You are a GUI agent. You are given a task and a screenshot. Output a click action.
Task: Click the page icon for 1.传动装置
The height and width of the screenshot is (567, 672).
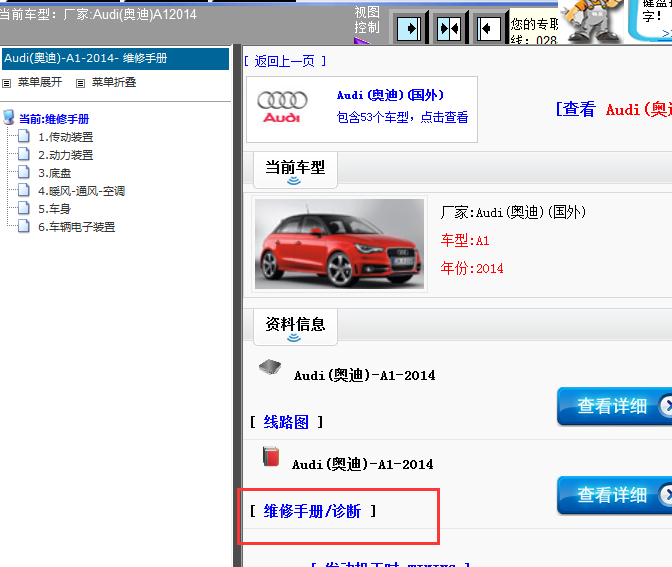pos(24,136)
